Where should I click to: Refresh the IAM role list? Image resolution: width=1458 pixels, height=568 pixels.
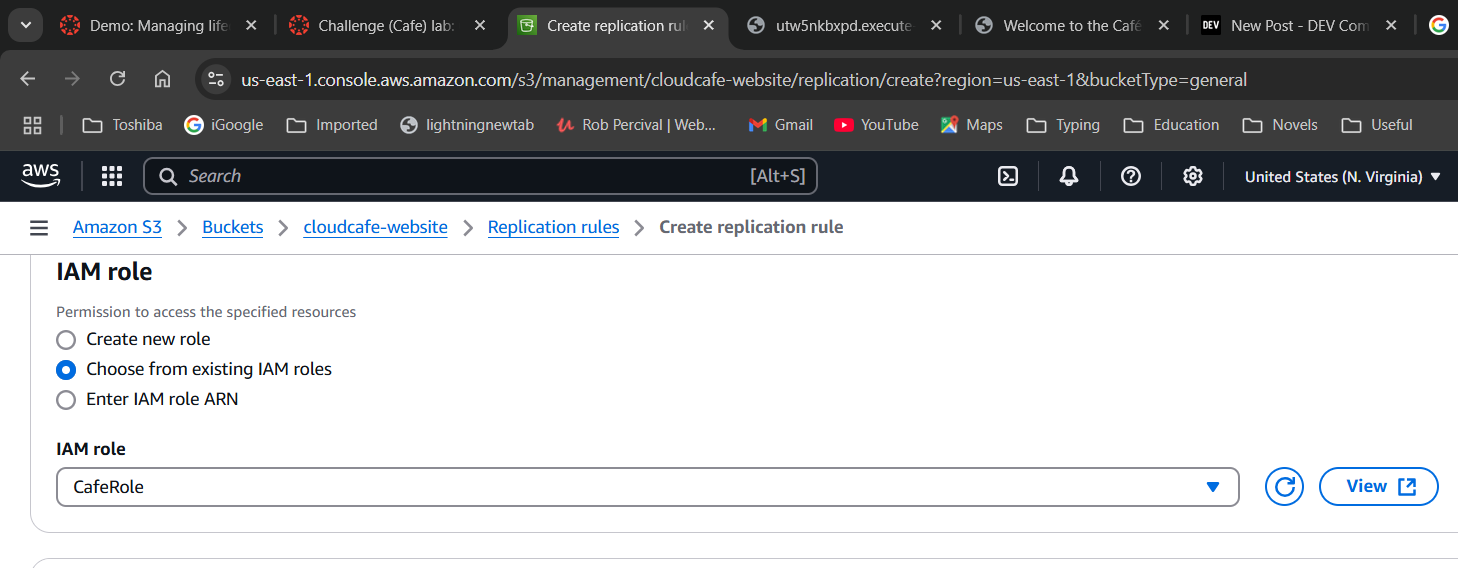tap(1284, 487)
